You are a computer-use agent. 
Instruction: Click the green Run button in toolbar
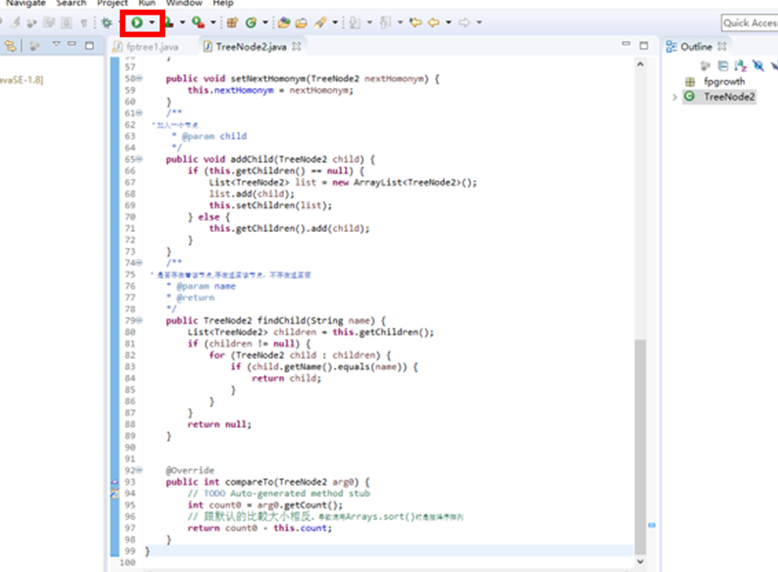coord(135,22)
